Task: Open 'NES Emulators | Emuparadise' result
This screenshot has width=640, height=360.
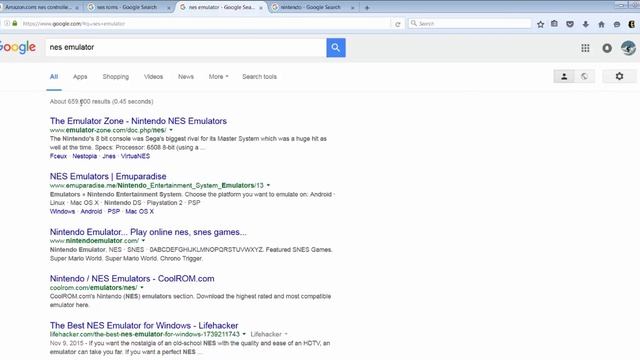Action: [108, 176]
